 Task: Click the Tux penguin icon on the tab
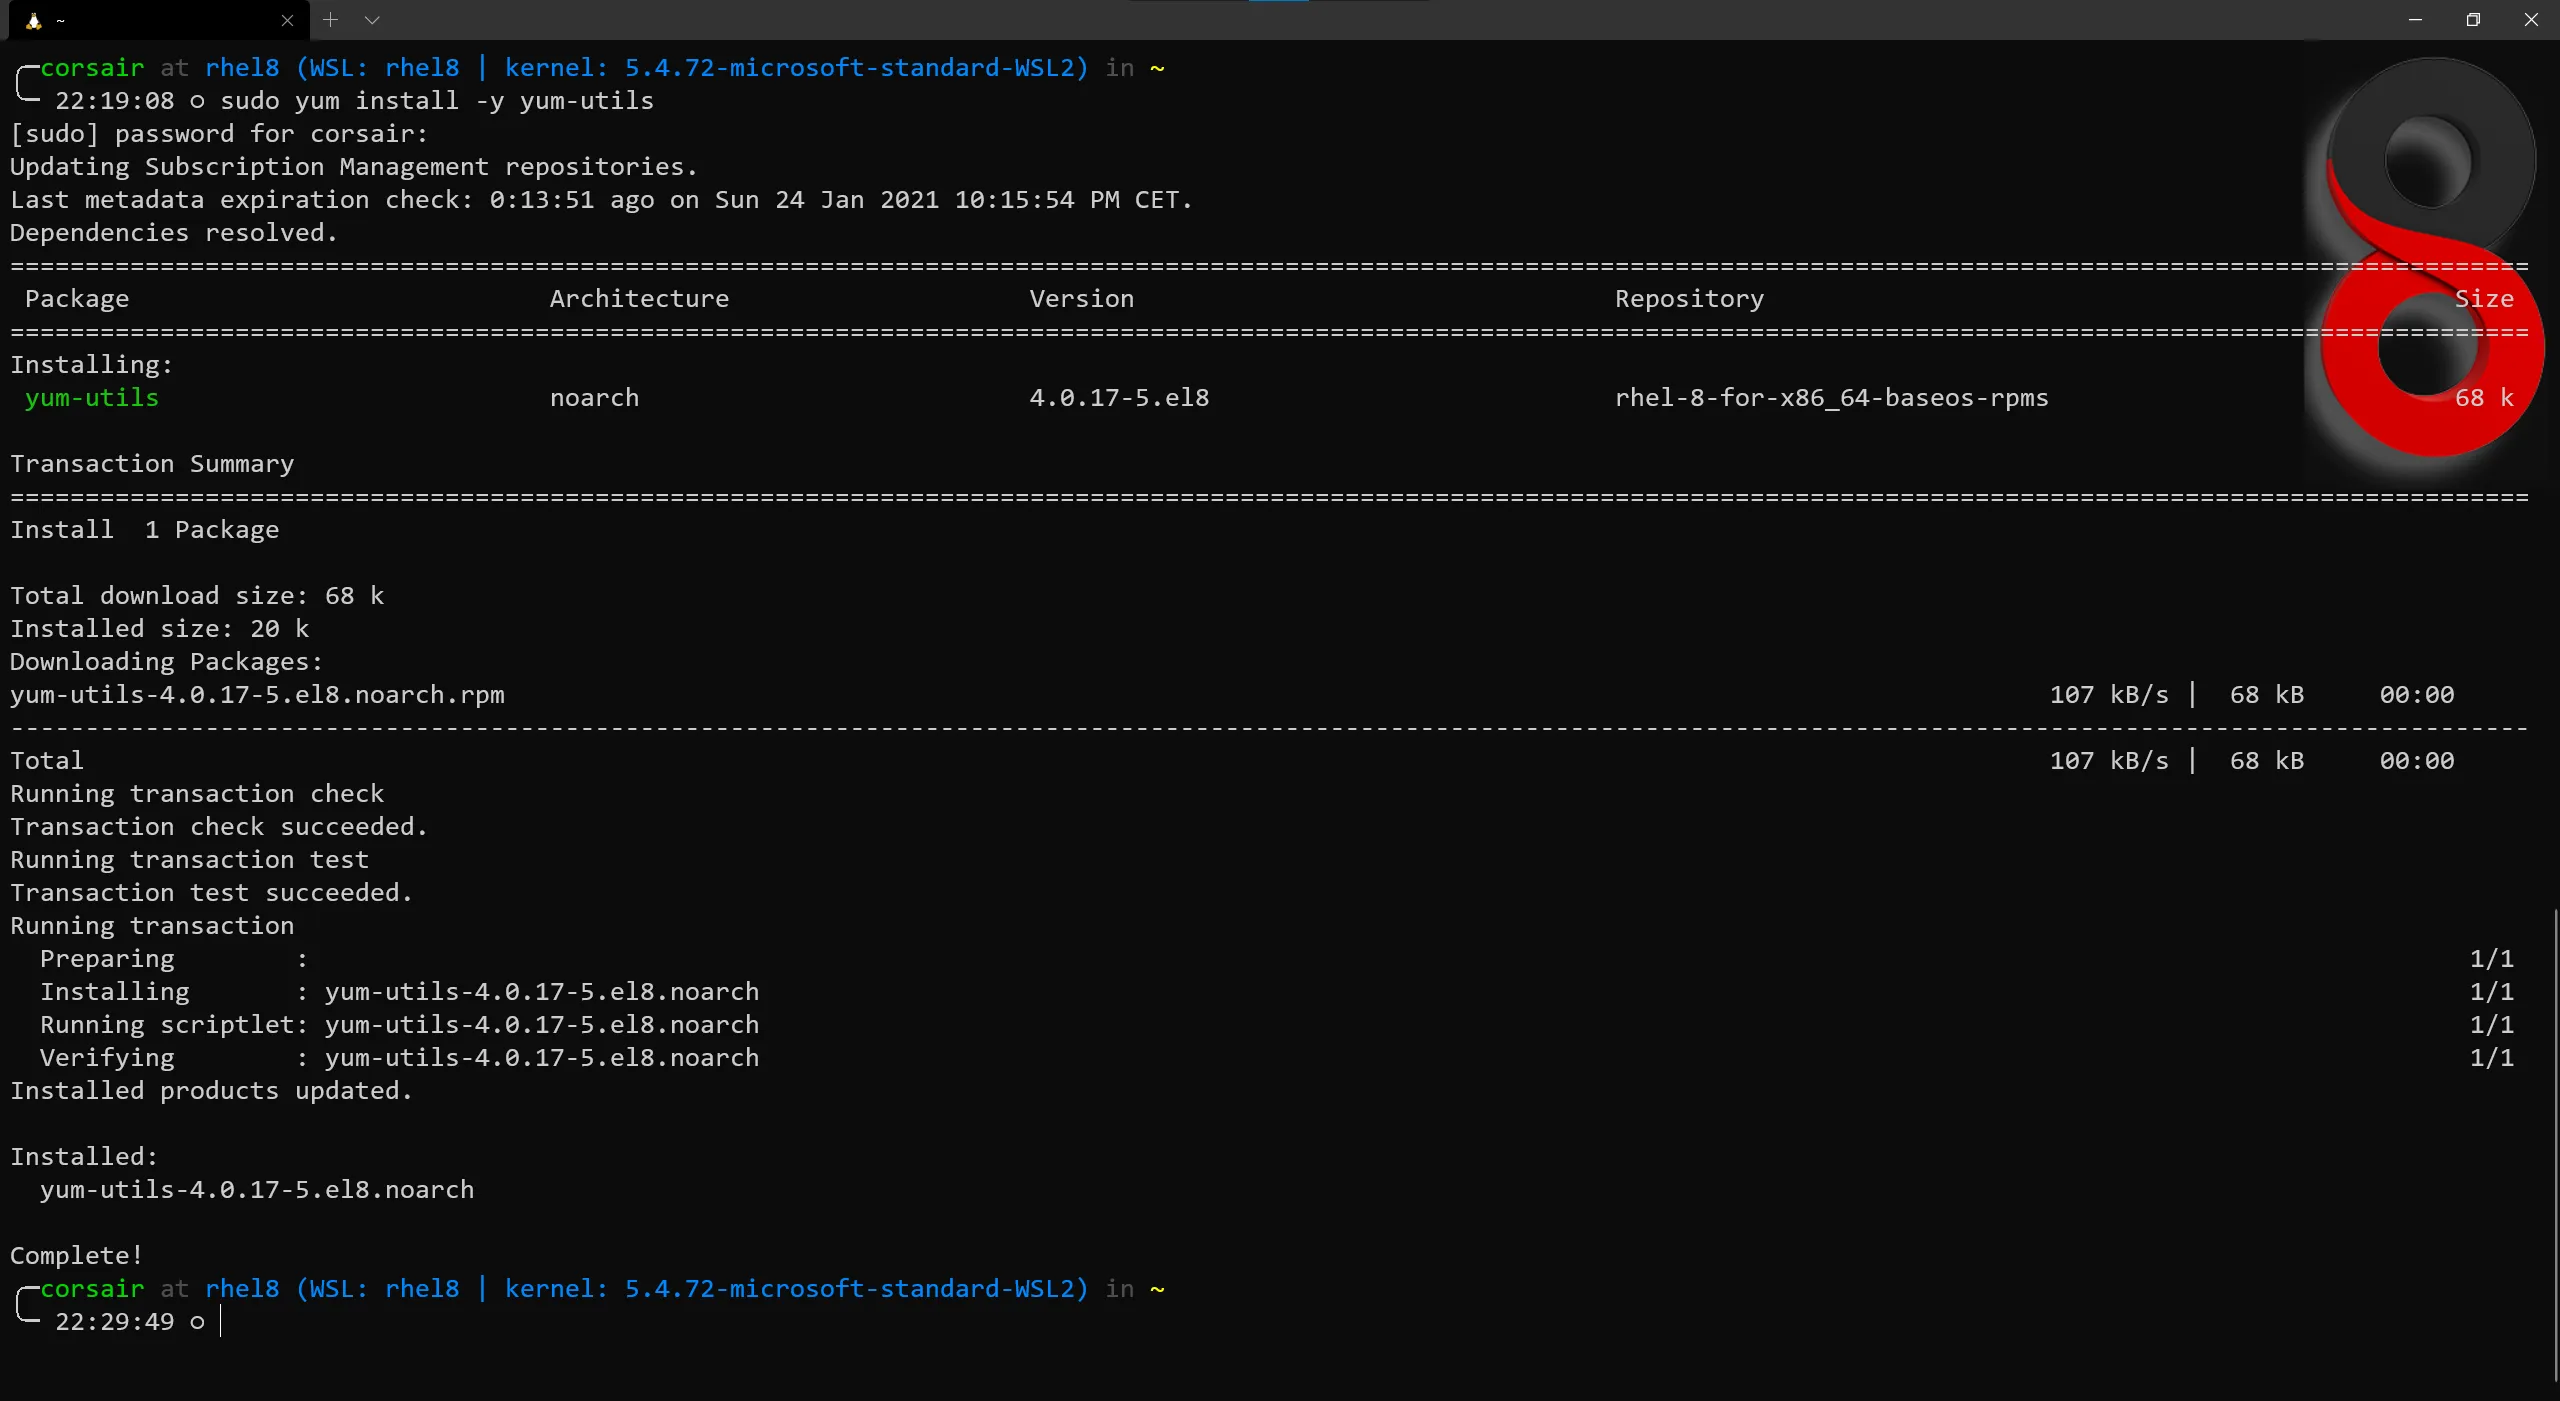(x=33, y=21)
